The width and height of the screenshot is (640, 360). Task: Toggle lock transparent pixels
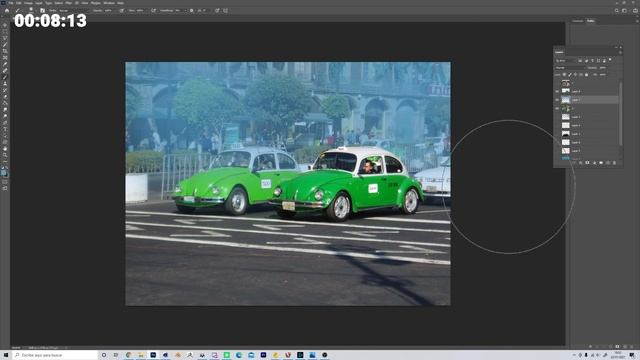564,74
